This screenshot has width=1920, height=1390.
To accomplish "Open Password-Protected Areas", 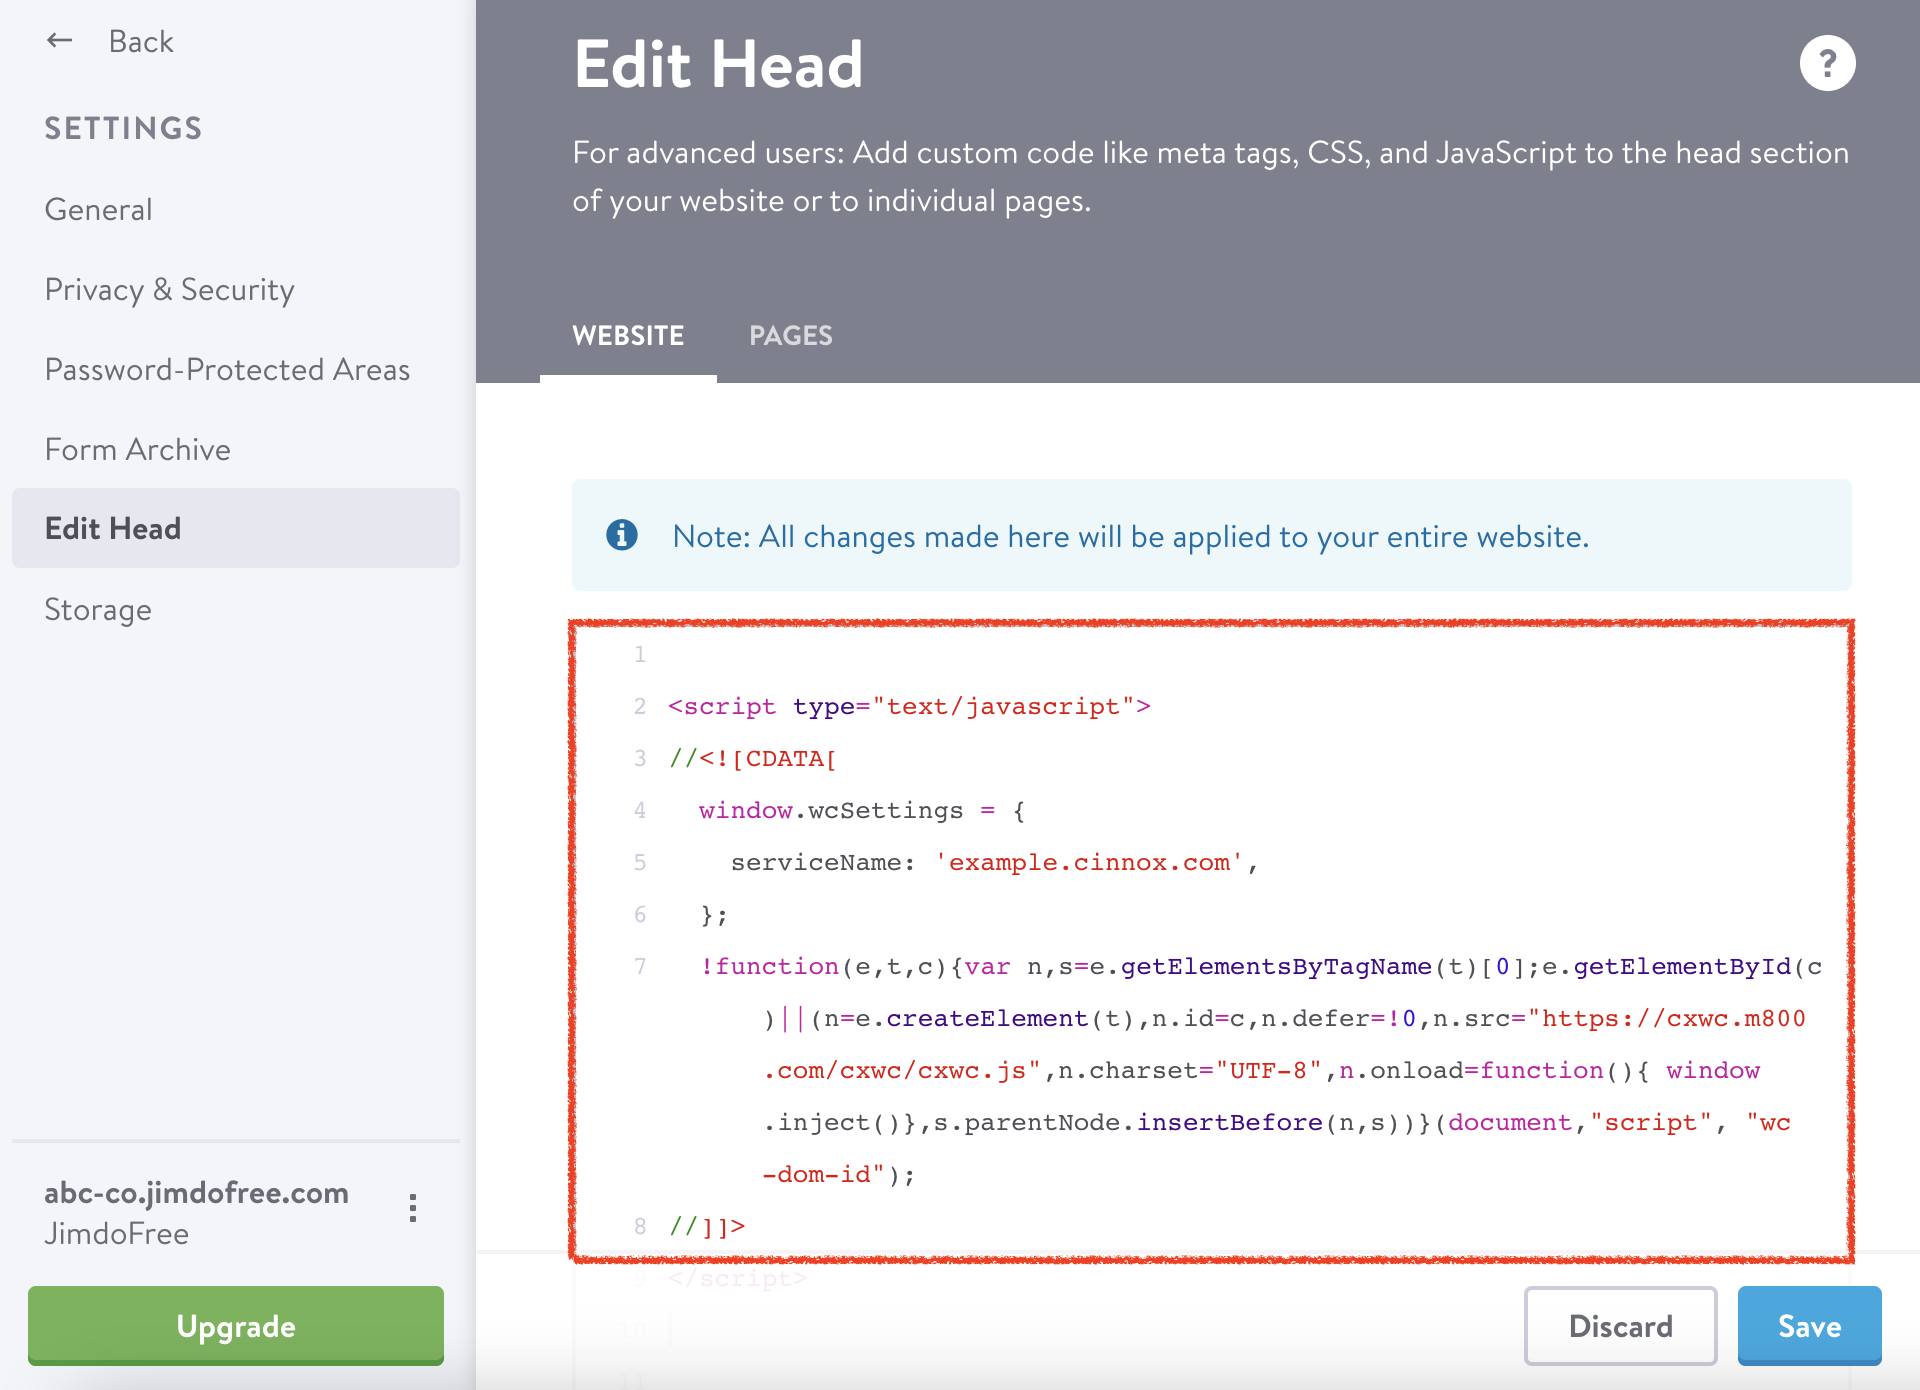I will [x=227, y=370].
